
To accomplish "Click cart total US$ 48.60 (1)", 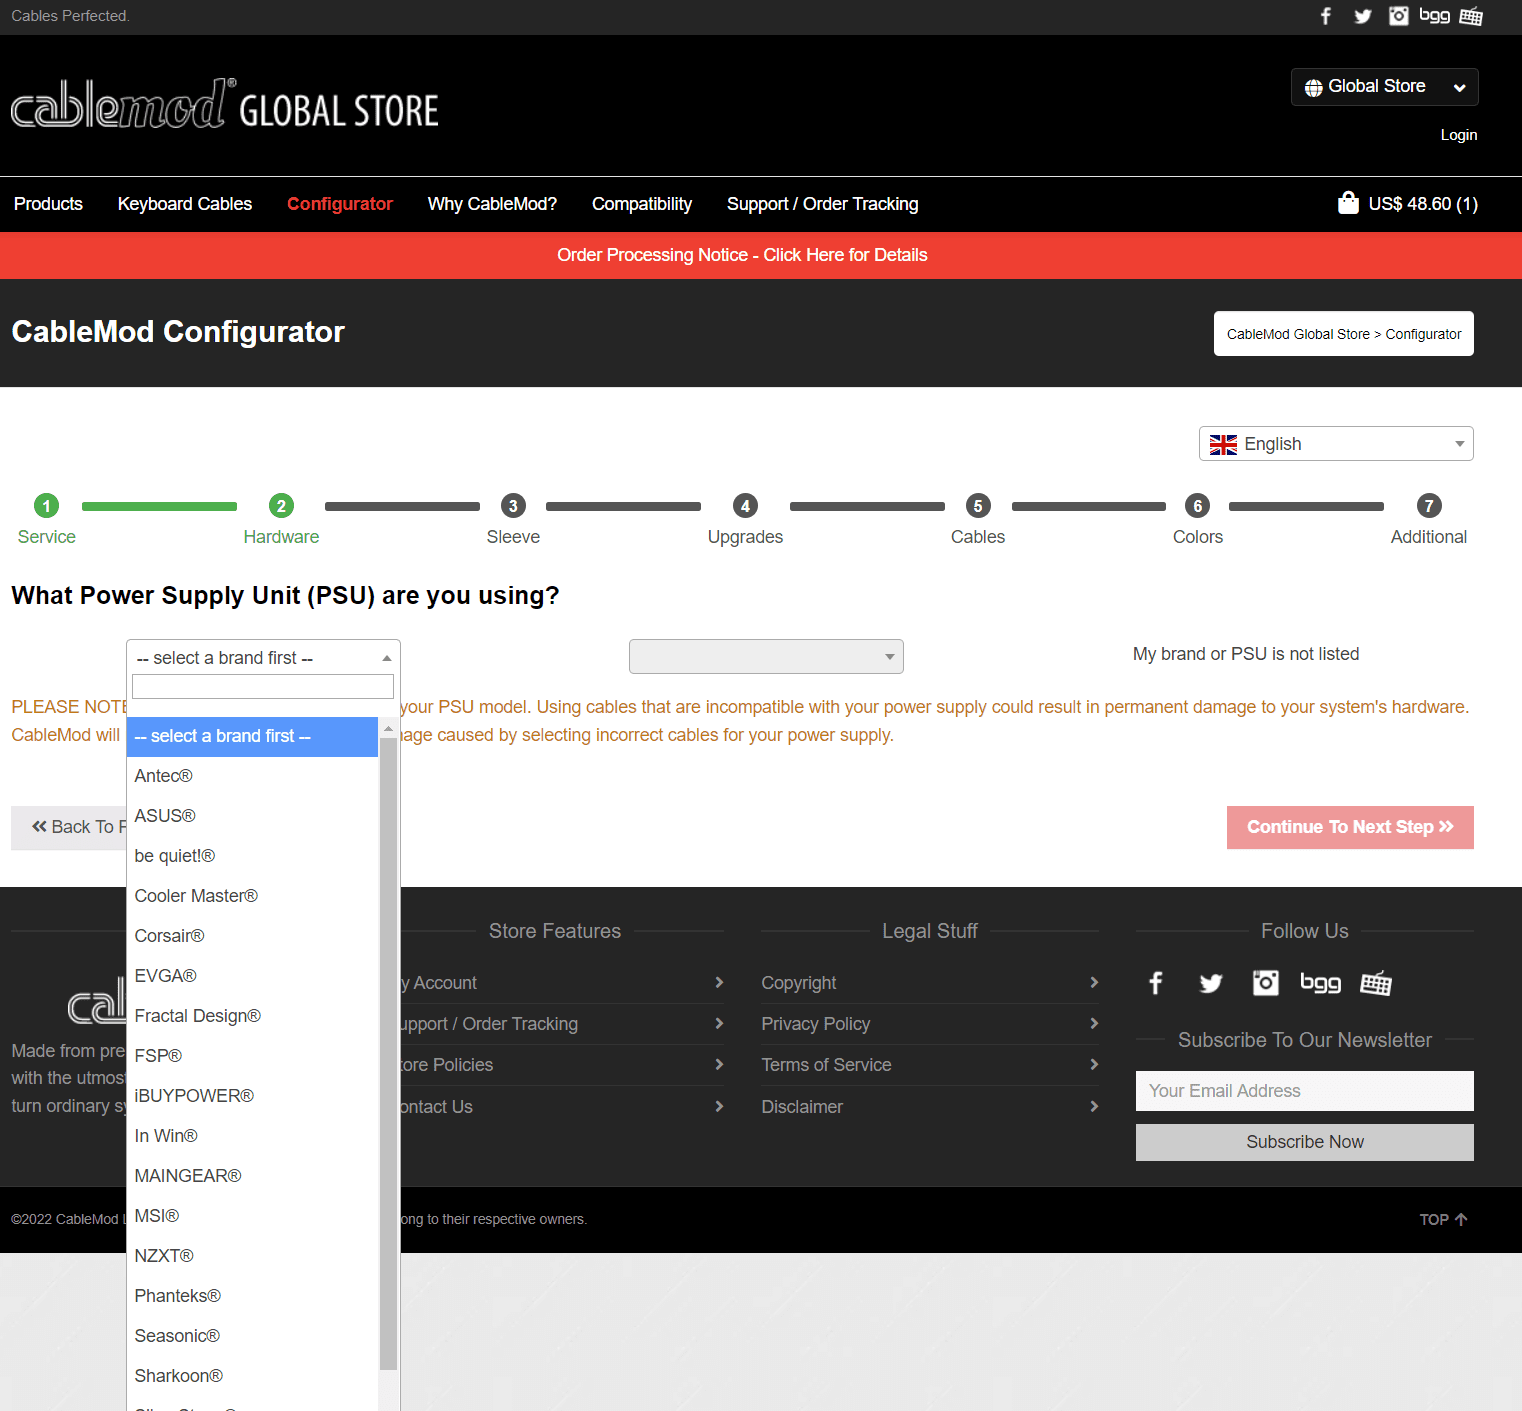I will (x=1423, y=204).
